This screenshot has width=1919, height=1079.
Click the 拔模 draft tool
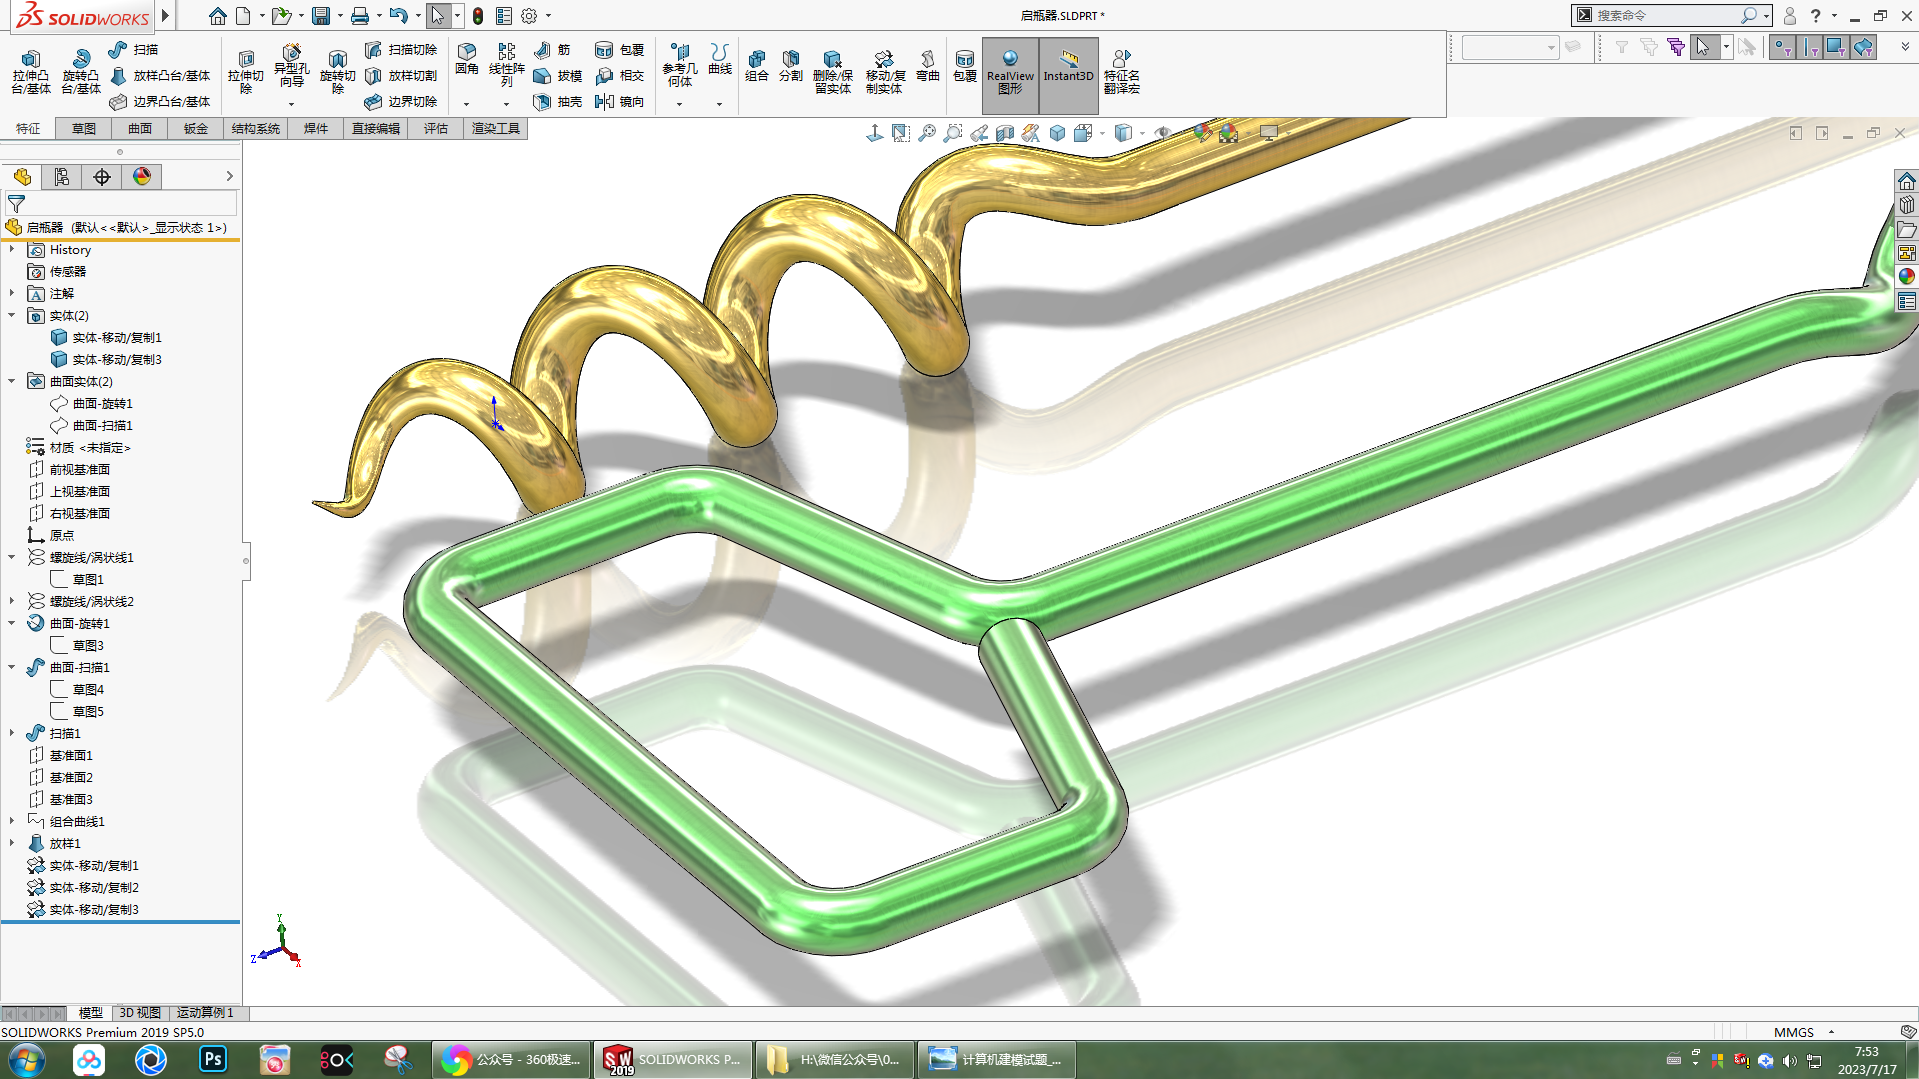(x=558, y=75)
